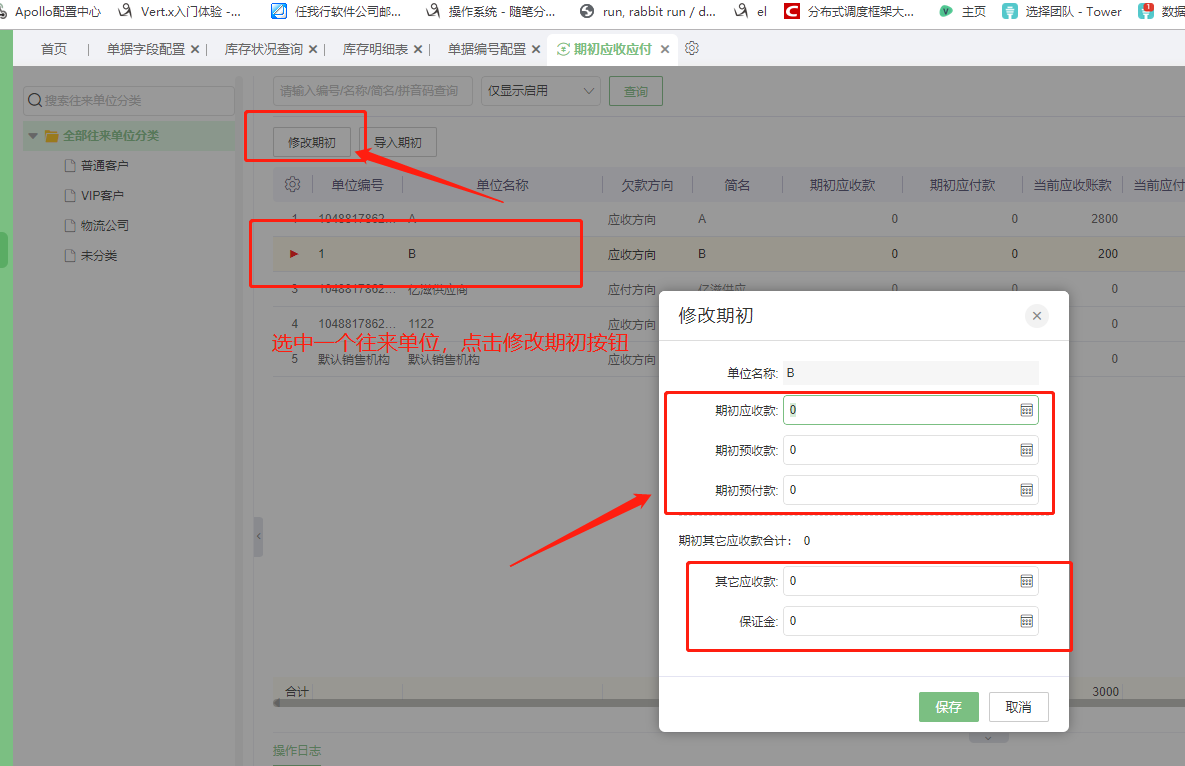Click the 其它应收款 input field
This screenshot has height=766, width=1185.
click(x=911, y=581)
